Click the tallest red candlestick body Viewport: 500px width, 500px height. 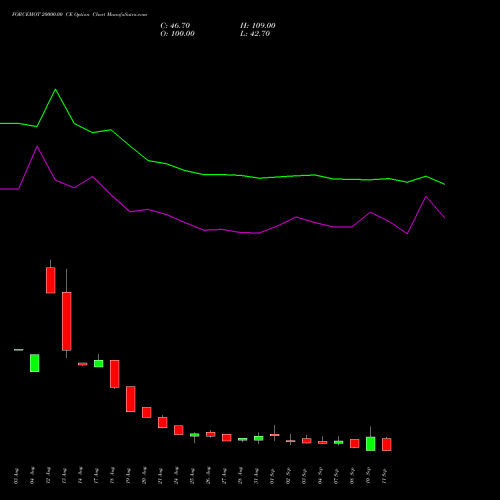[x=67, y=321]
